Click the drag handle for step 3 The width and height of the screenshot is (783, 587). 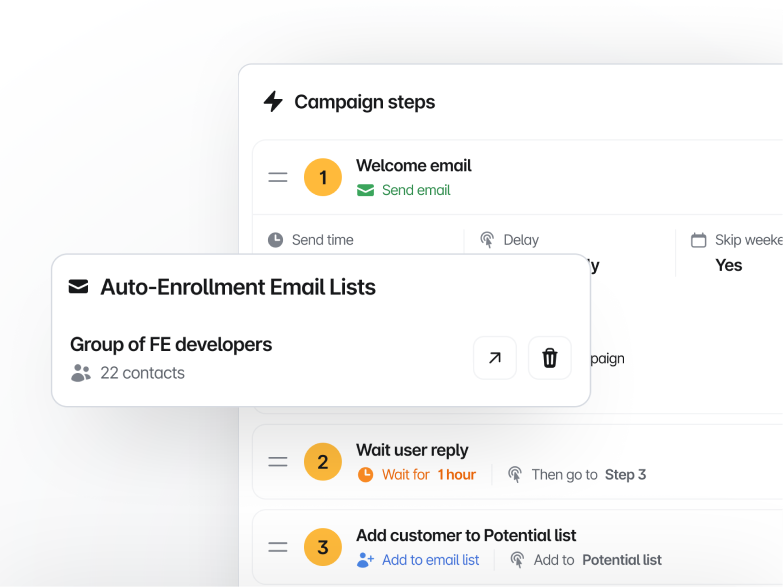(278, 547)
